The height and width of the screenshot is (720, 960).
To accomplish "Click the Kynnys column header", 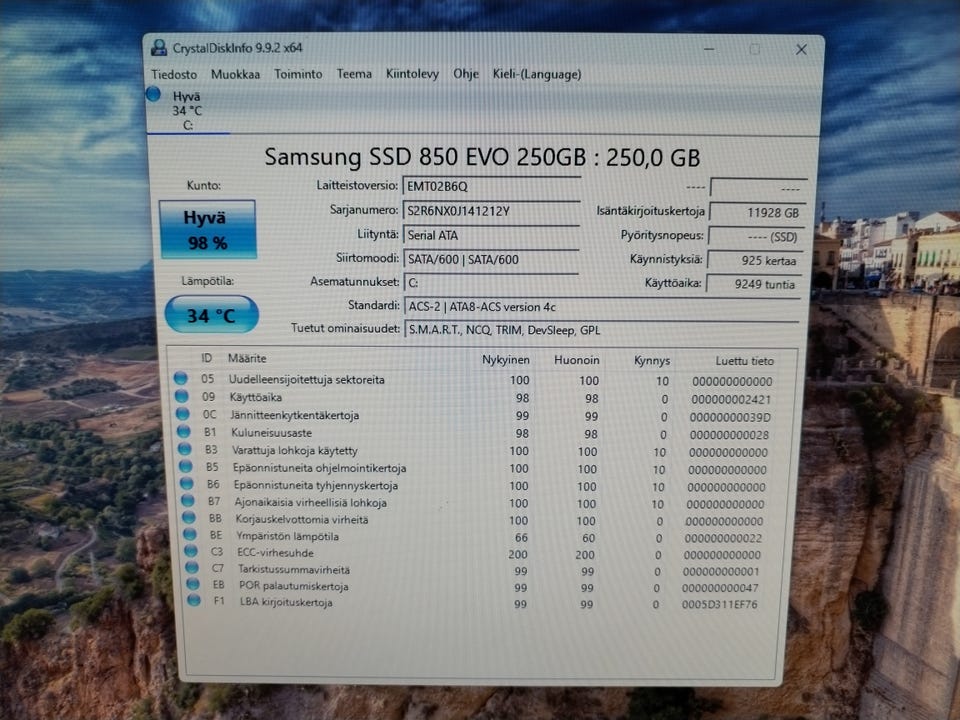I will (x=652, y=361).
